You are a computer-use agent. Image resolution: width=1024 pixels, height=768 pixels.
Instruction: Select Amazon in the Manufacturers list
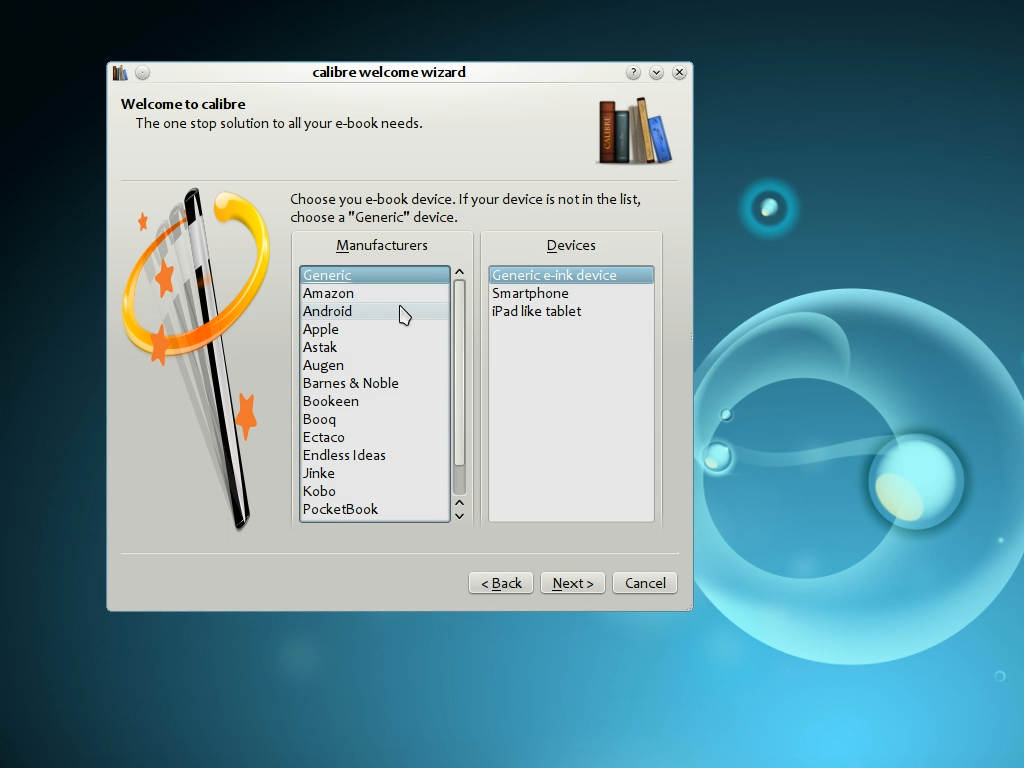coord(329,293)
